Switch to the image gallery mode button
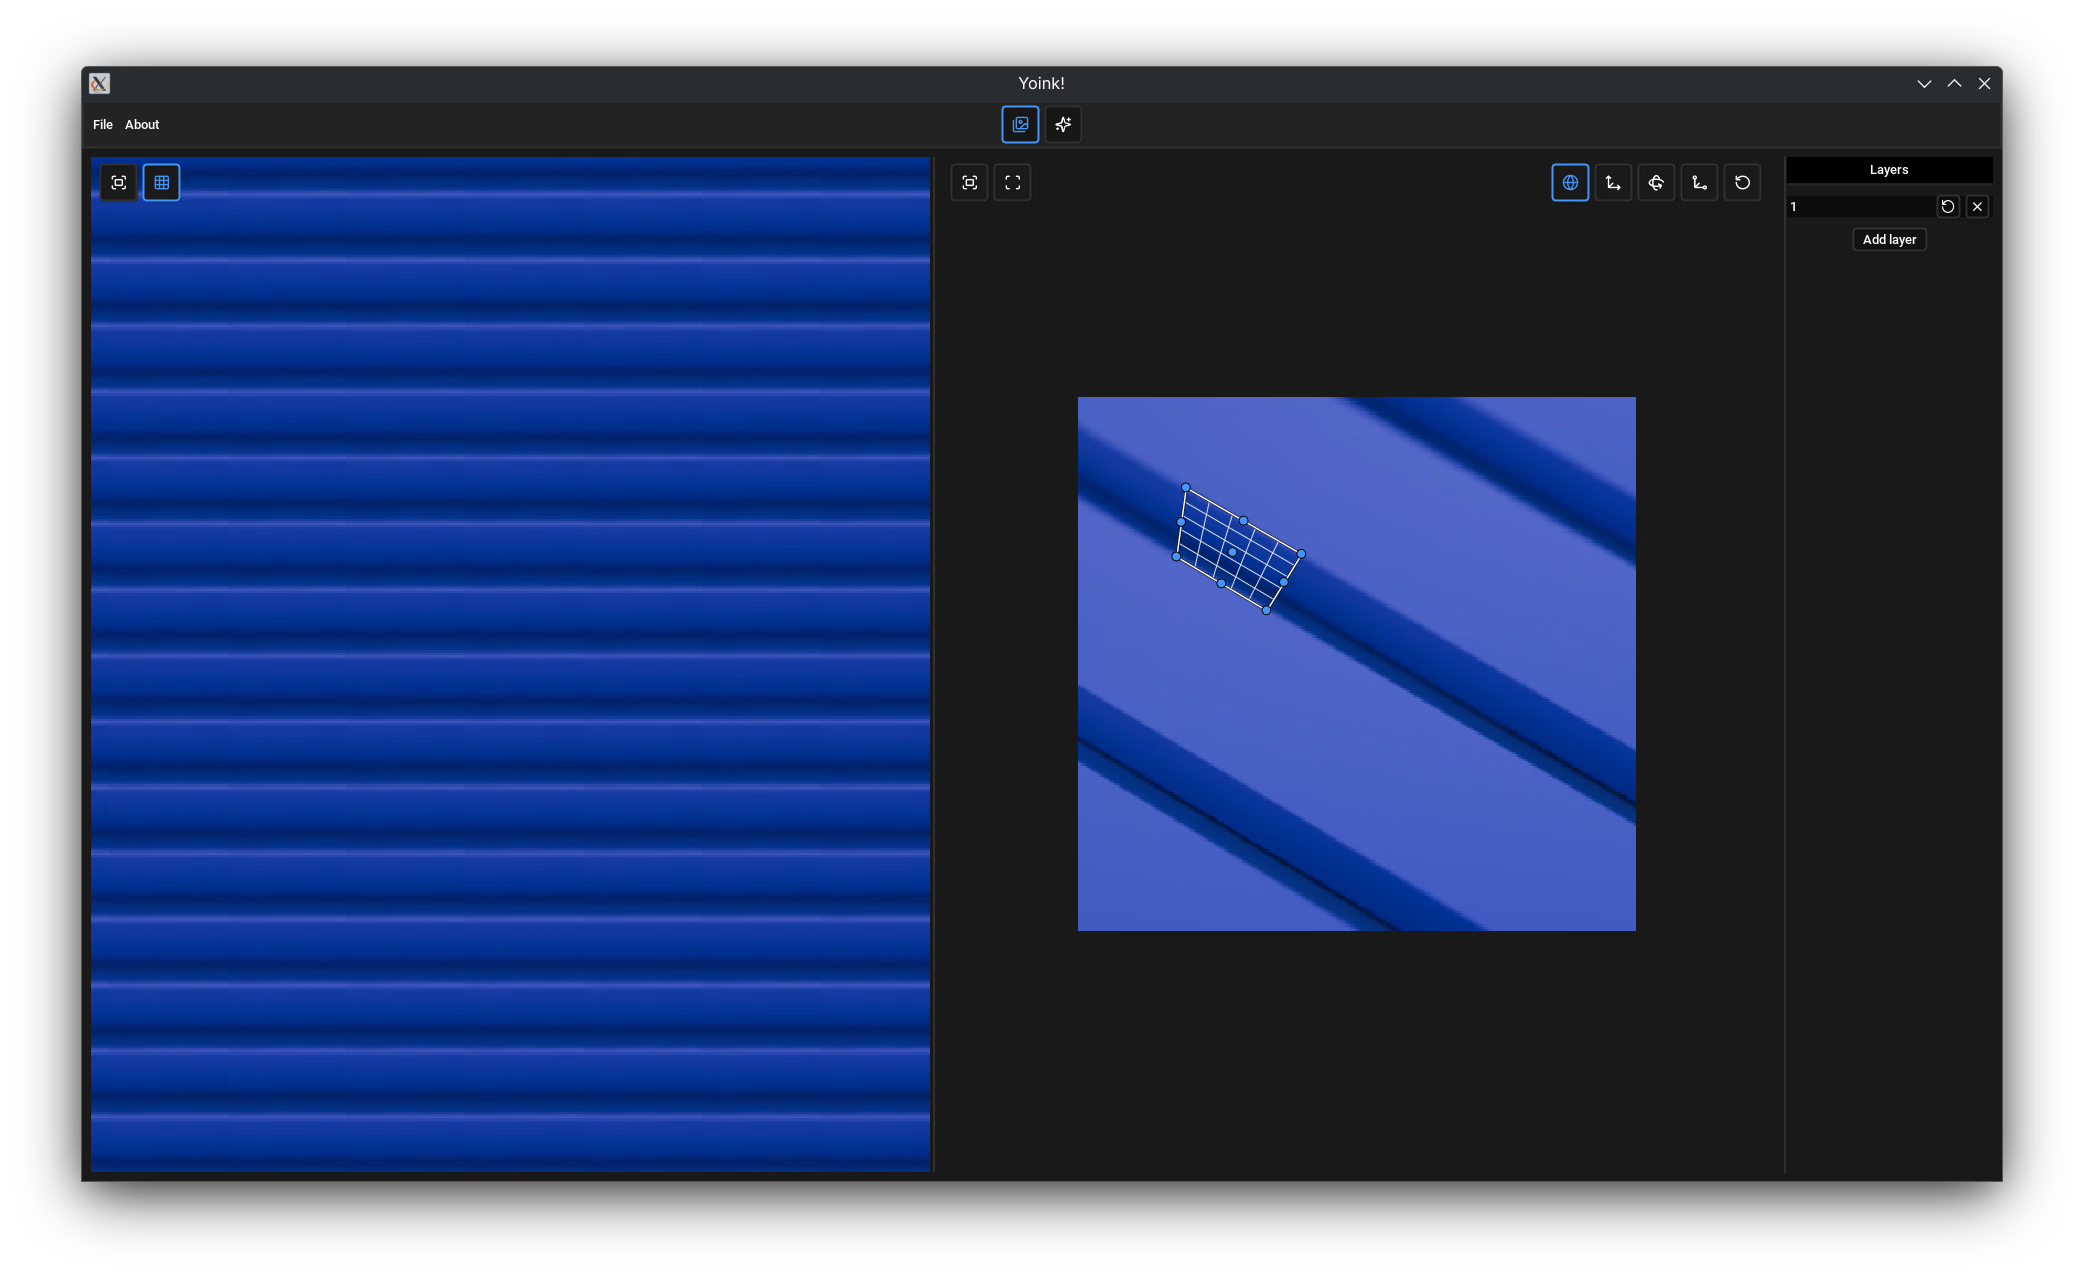Viewport: 2084px width, 1278px height. point(1020,124)
